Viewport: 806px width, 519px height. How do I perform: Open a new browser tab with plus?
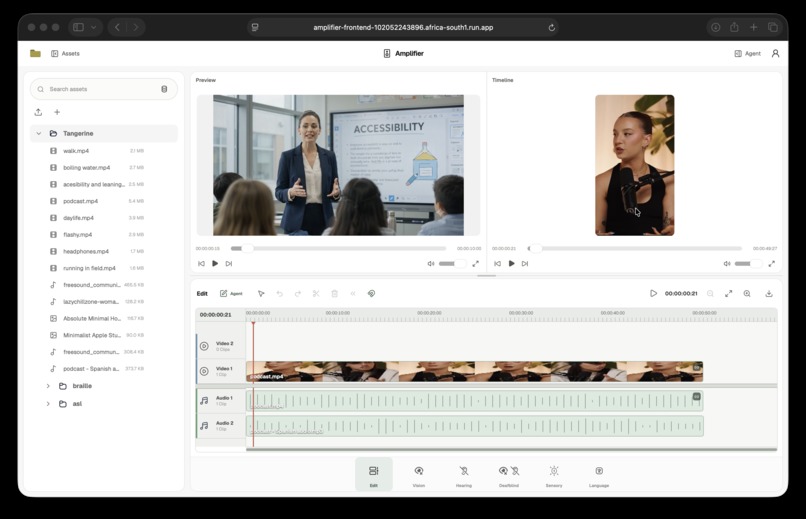754,27
